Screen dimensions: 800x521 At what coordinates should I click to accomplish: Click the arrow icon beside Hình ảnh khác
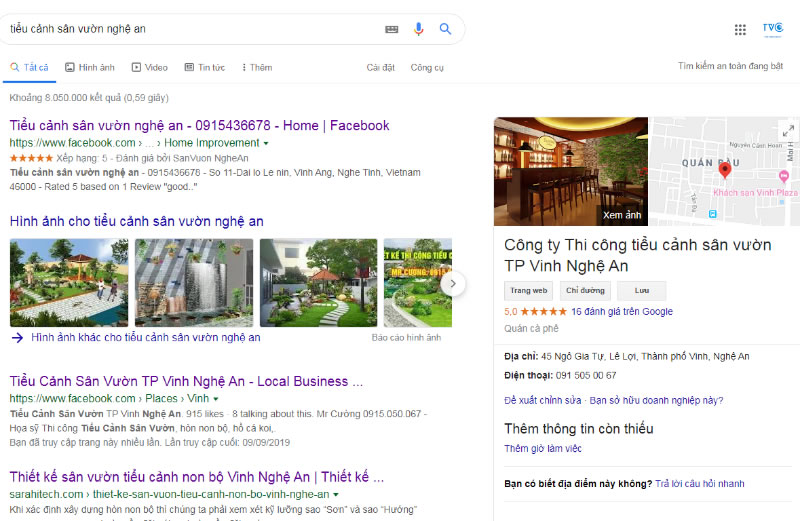coord(17,337)
